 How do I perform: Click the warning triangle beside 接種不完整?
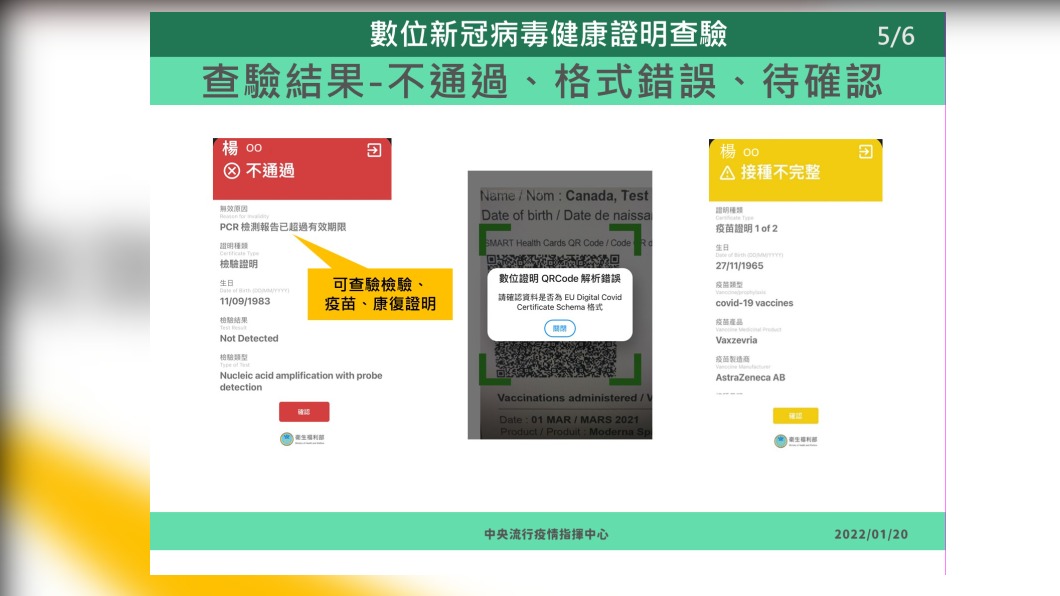click(x=727, y=173)
